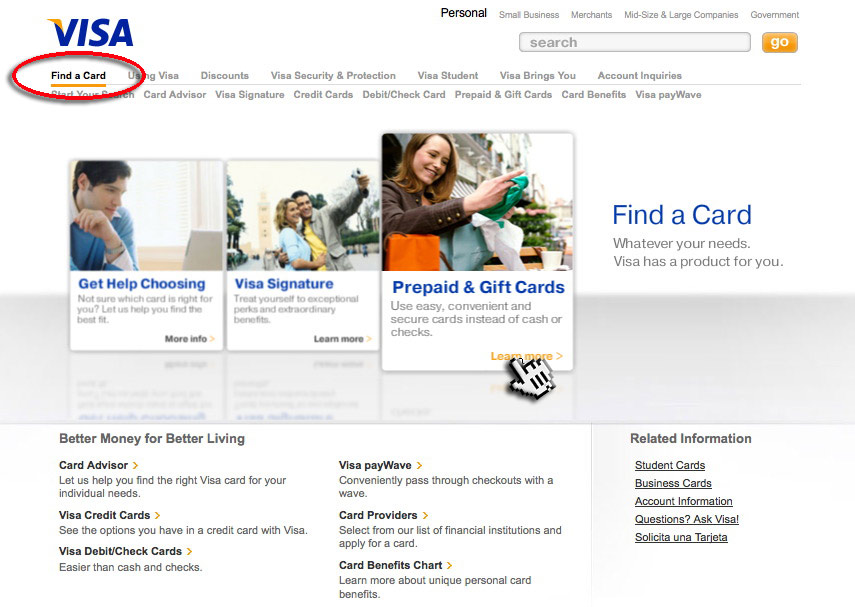Open the Discounts menu item
855x607 pixels.
(x=224, y=76)
